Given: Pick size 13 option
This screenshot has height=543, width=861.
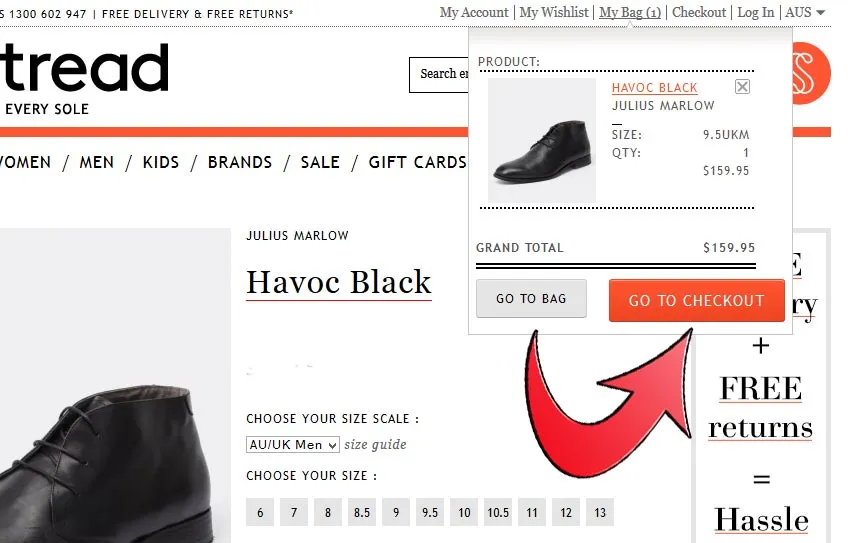Looking at the screenshot, I should click(600, 512).
